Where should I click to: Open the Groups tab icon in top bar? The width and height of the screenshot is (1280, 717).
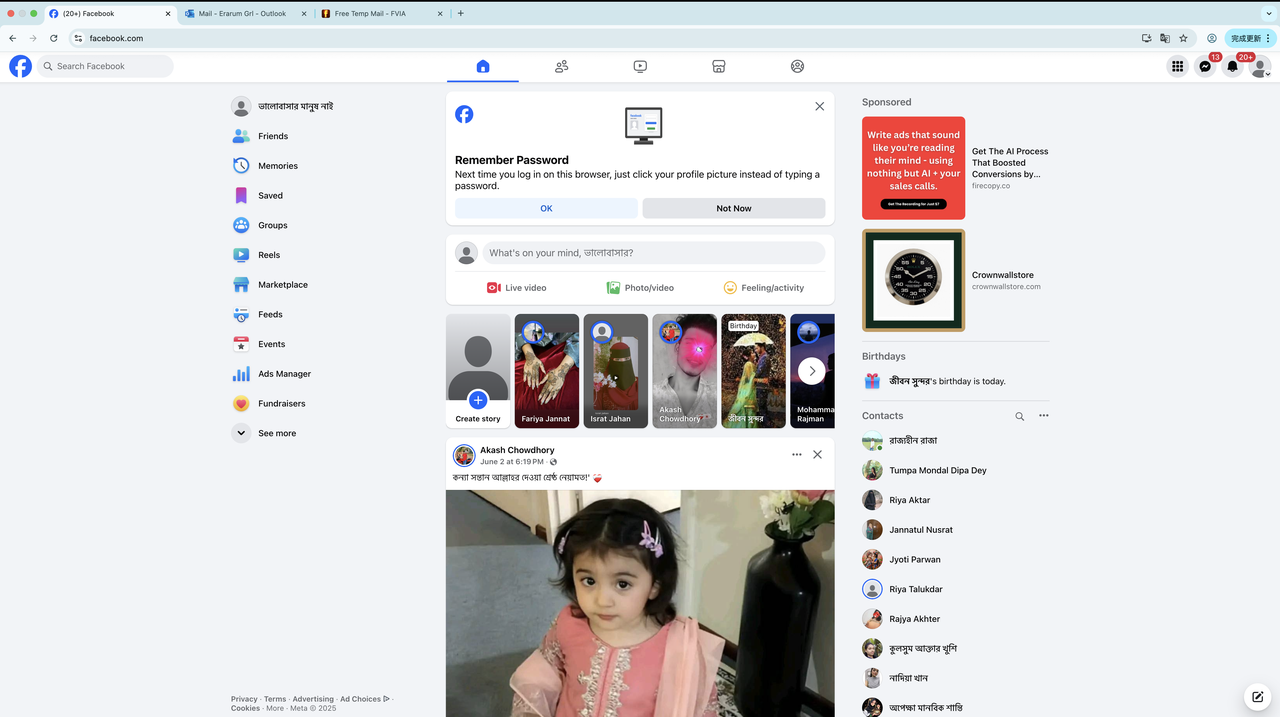click(x=797, y=66)
